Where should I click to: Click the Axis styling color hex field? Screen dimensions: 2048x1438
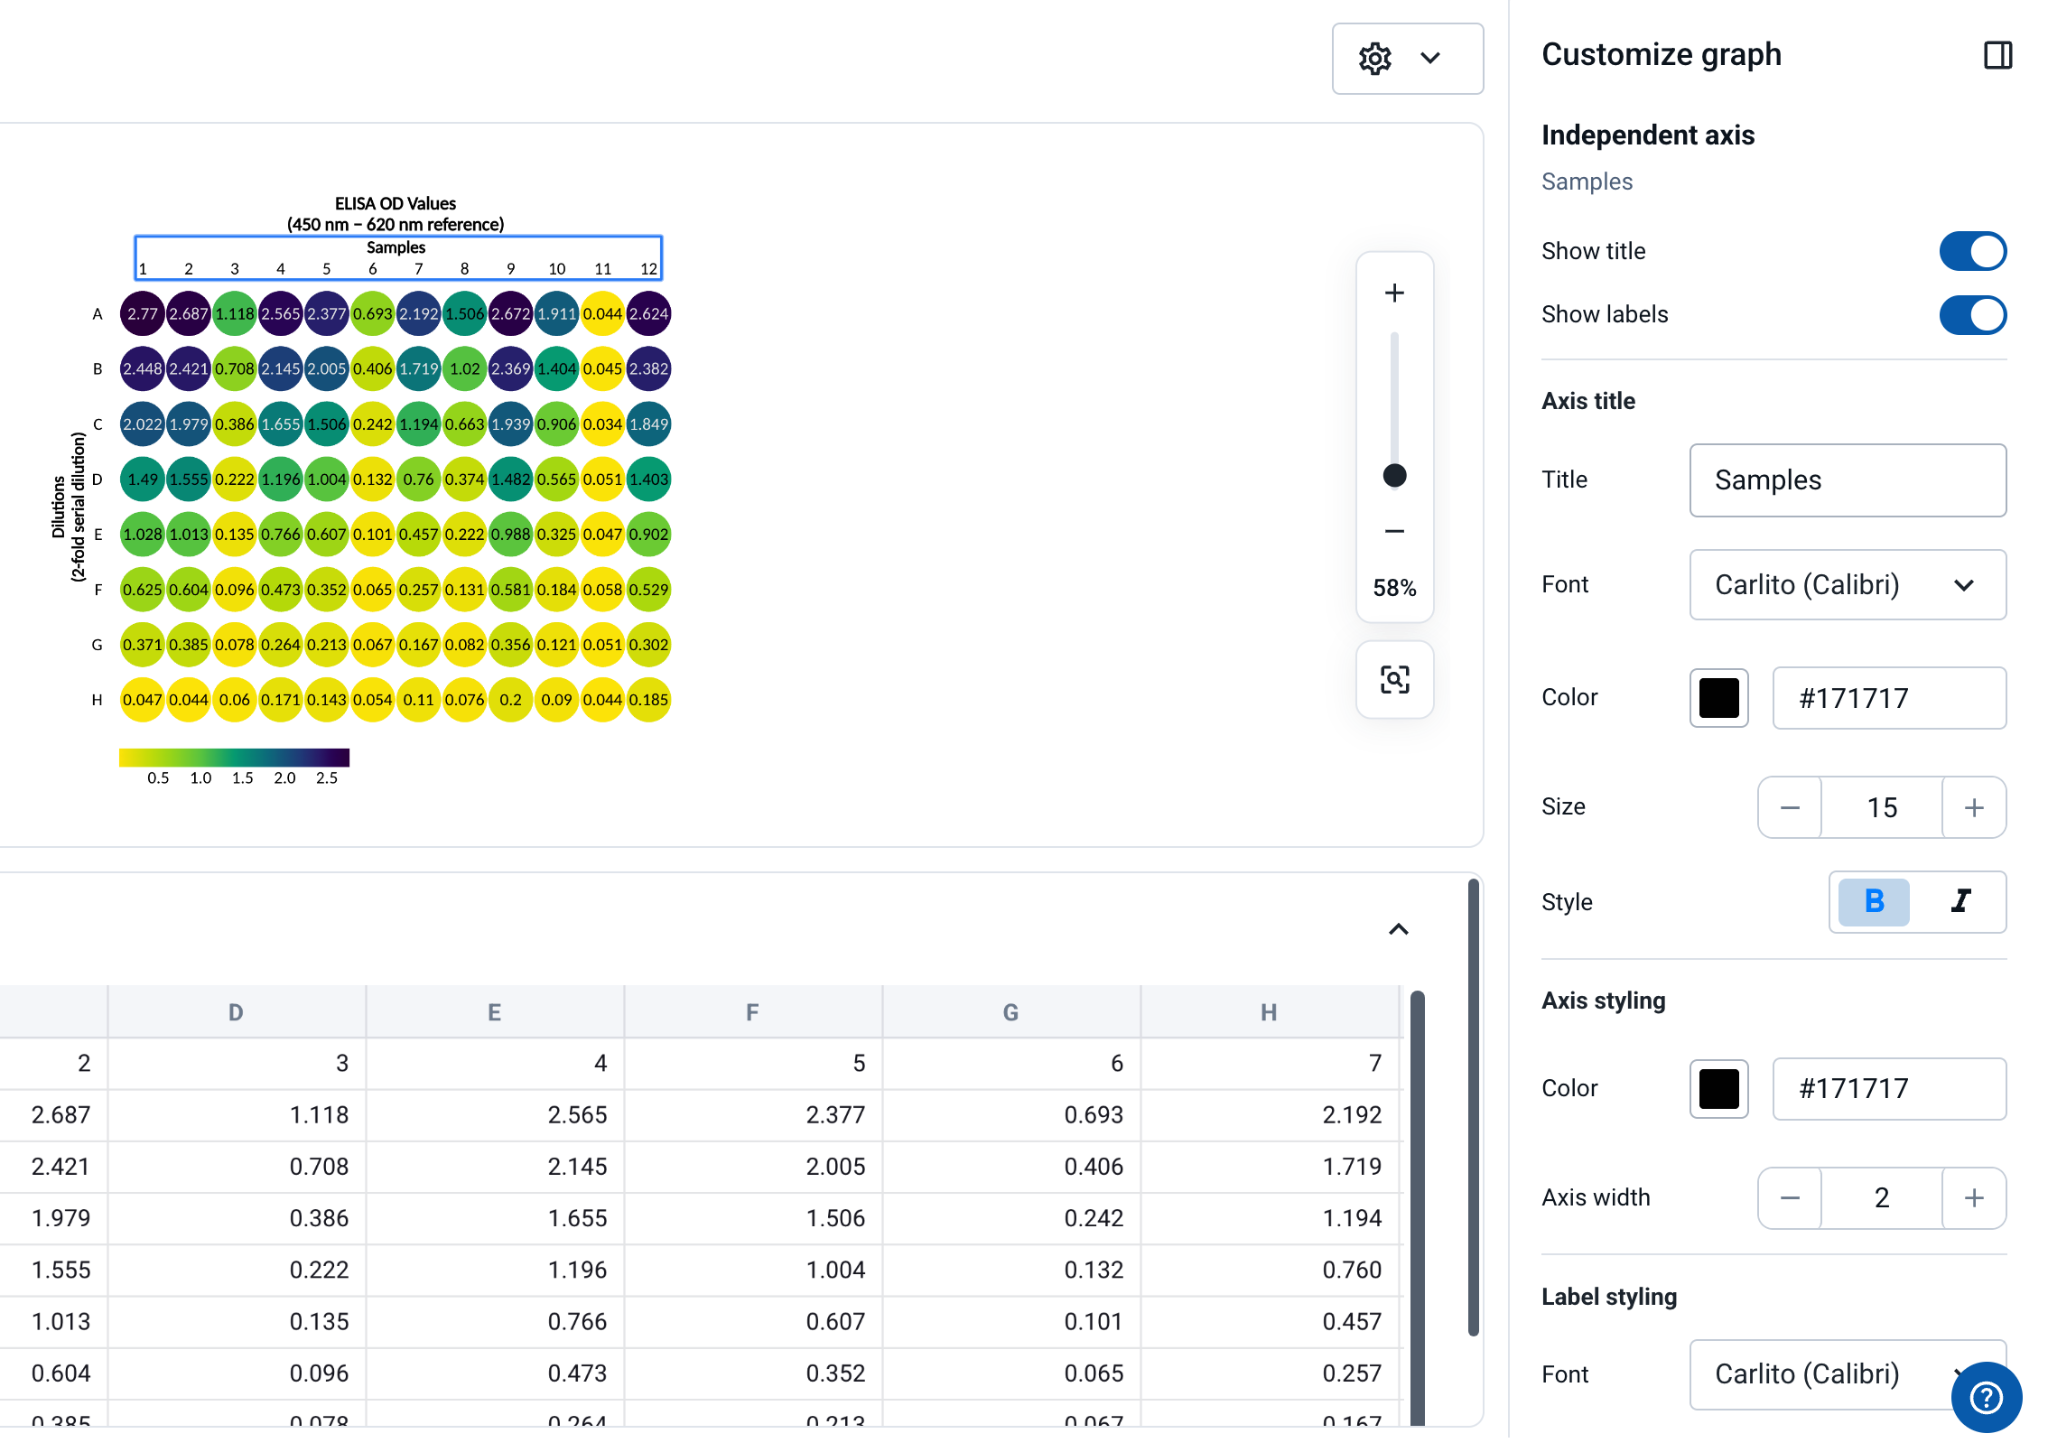pyautogui.click(x=1889, y=1089)
